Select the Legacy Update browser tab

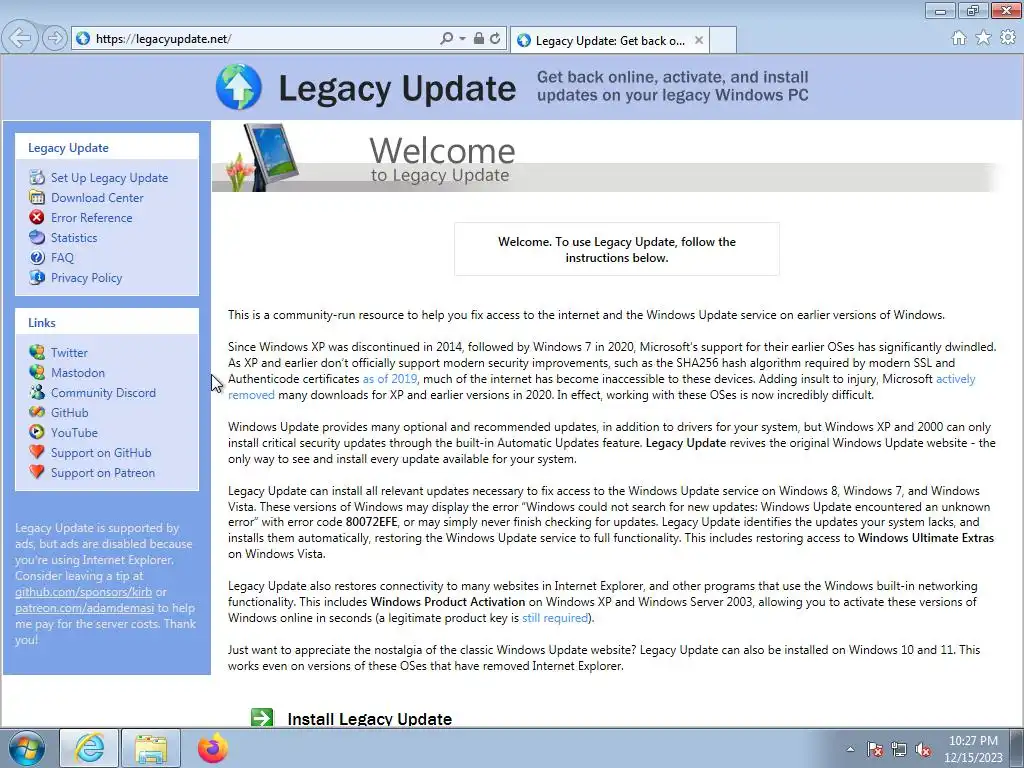(610, 40)
